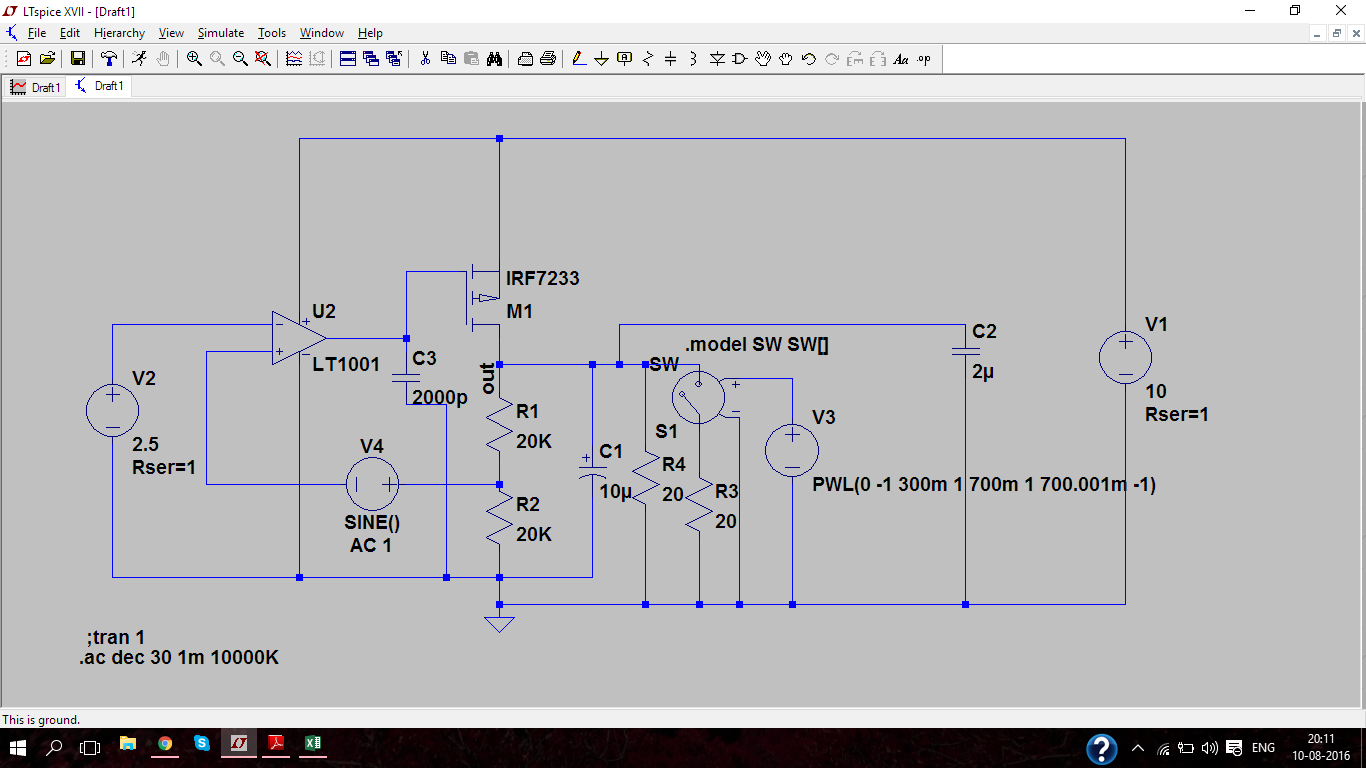1366x768 pixels.
Task: Click the PWL source value text
Action: click(985, 485)
